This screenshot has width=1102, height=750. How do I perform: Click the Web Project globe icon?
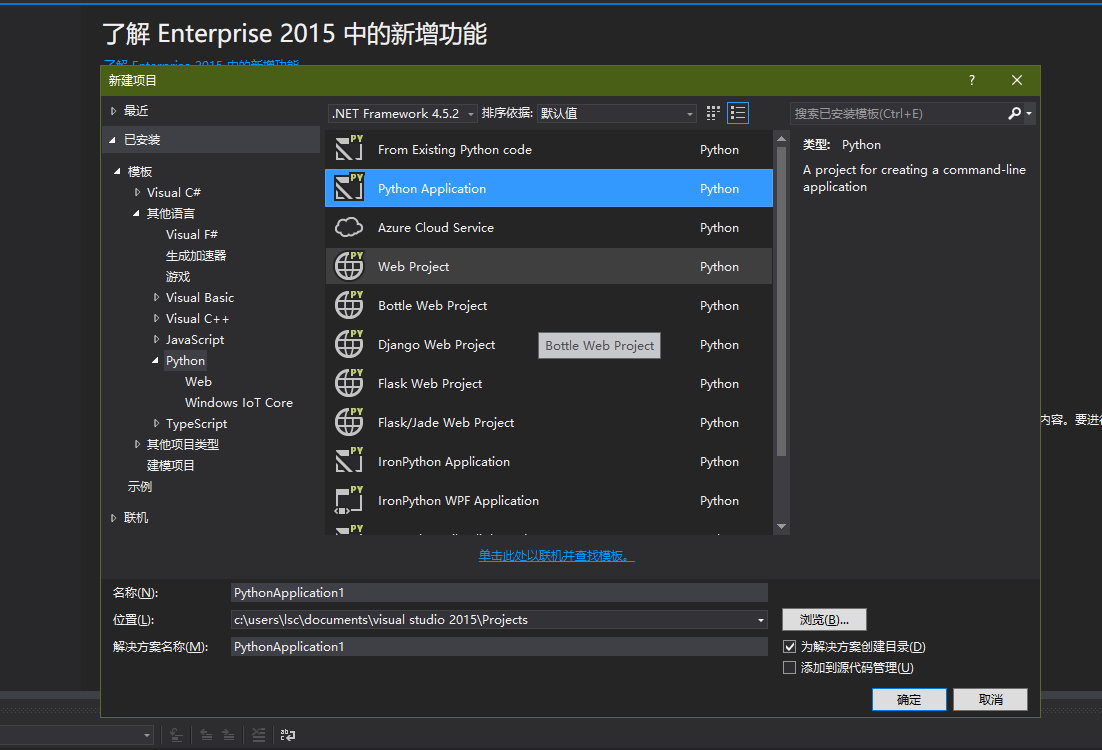349,266
